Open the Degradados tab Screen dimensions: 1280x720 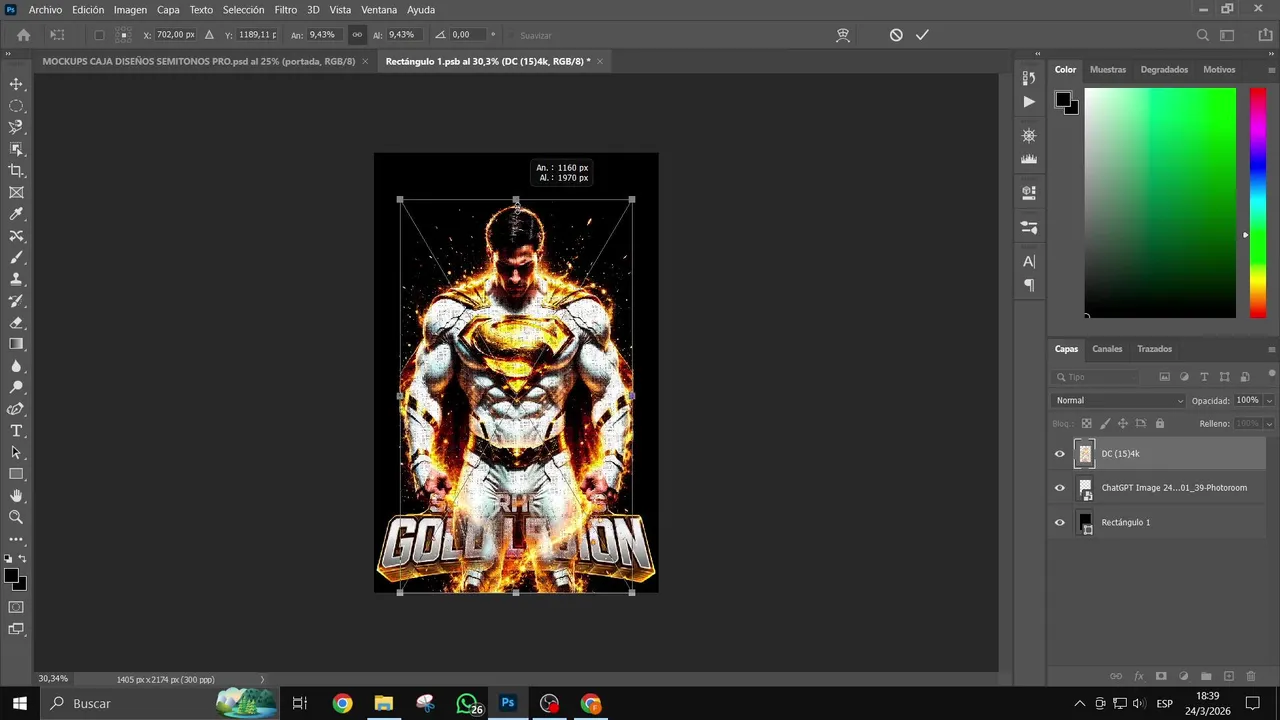pos(1164,70)
